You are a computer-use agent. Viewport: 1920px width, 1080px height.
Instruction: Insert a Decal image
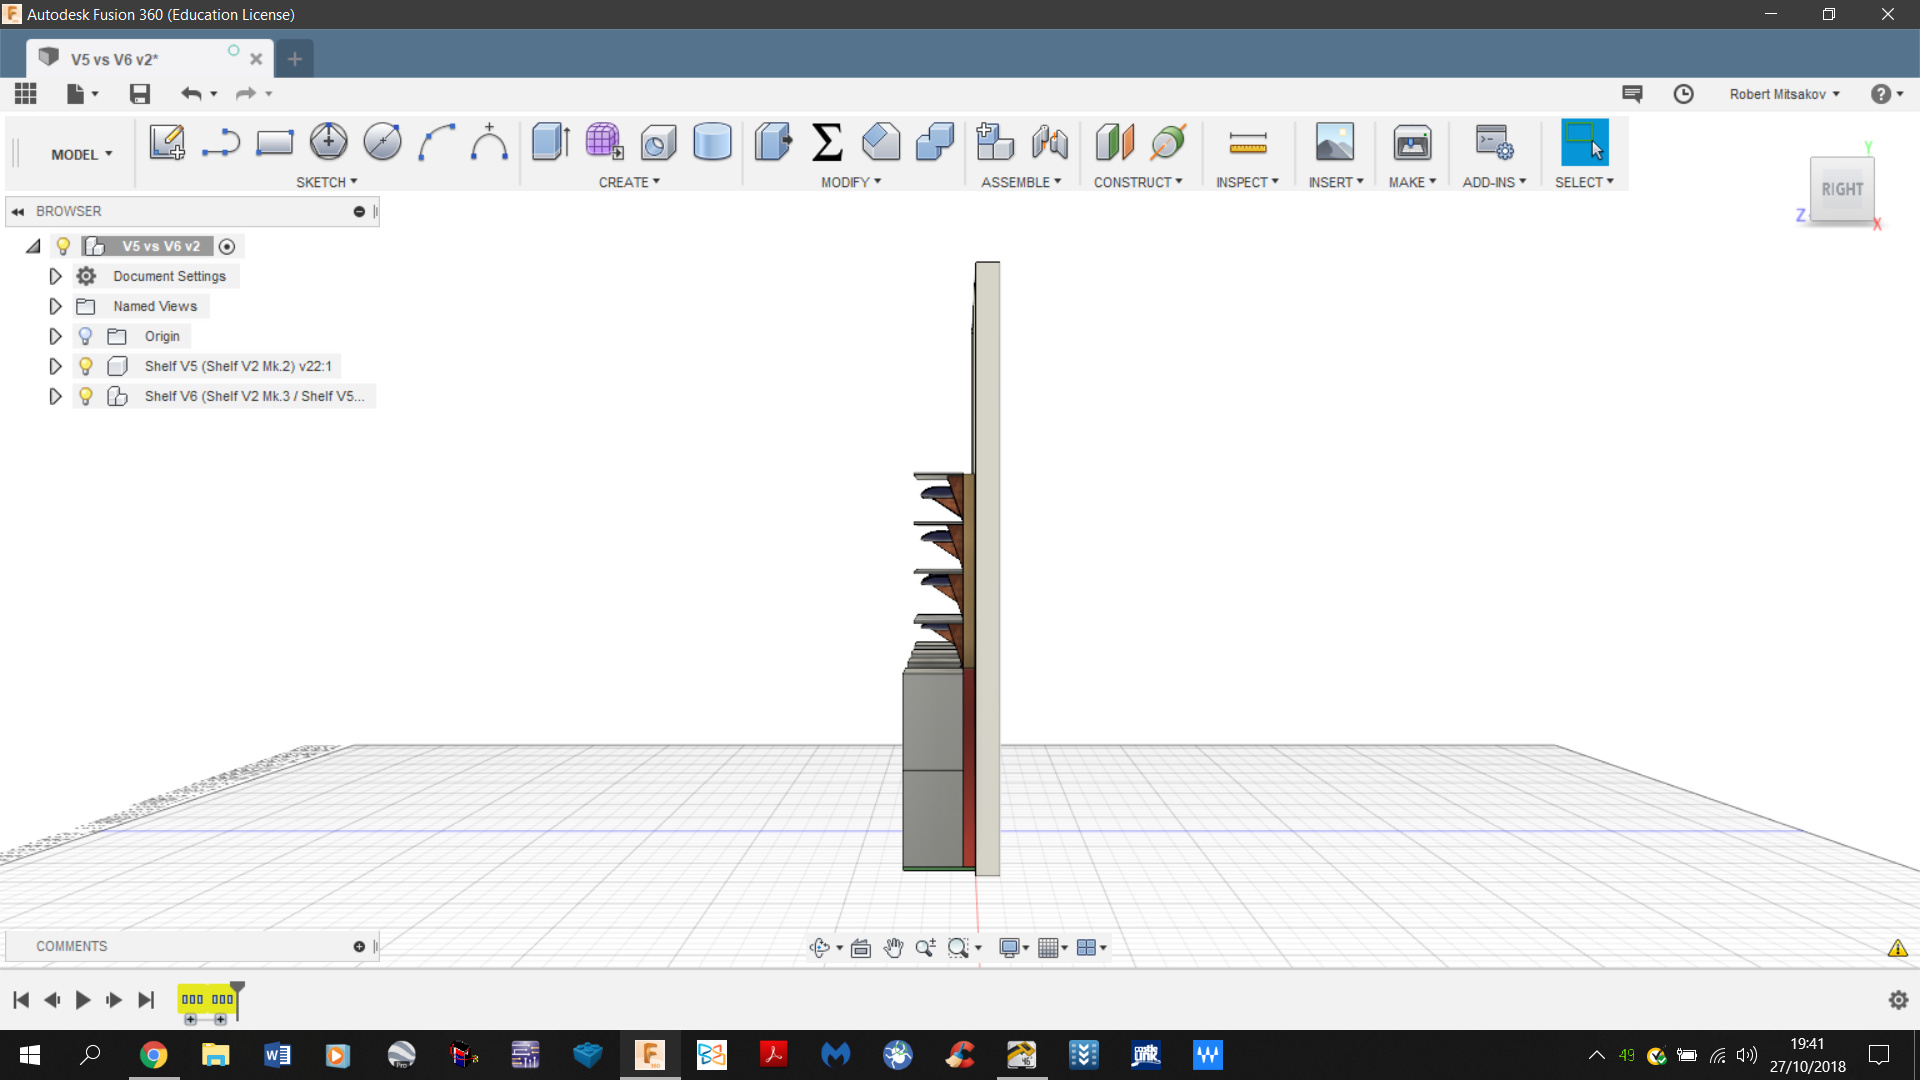[1335, 142]
